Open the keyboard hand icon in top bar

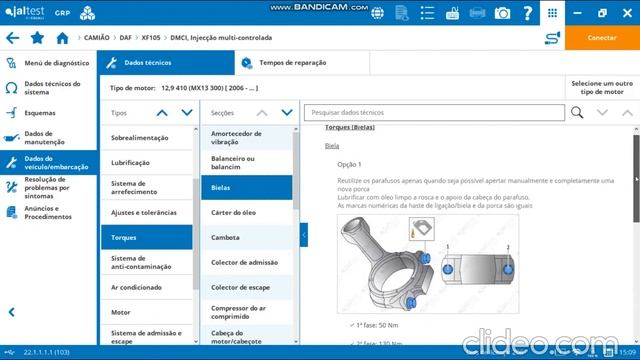452,13
